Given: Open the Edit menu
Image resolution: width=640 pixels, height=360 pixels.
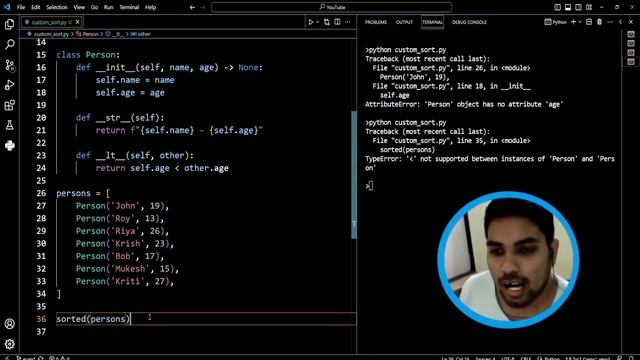Looking at the screenshot, I should point(36,7).
